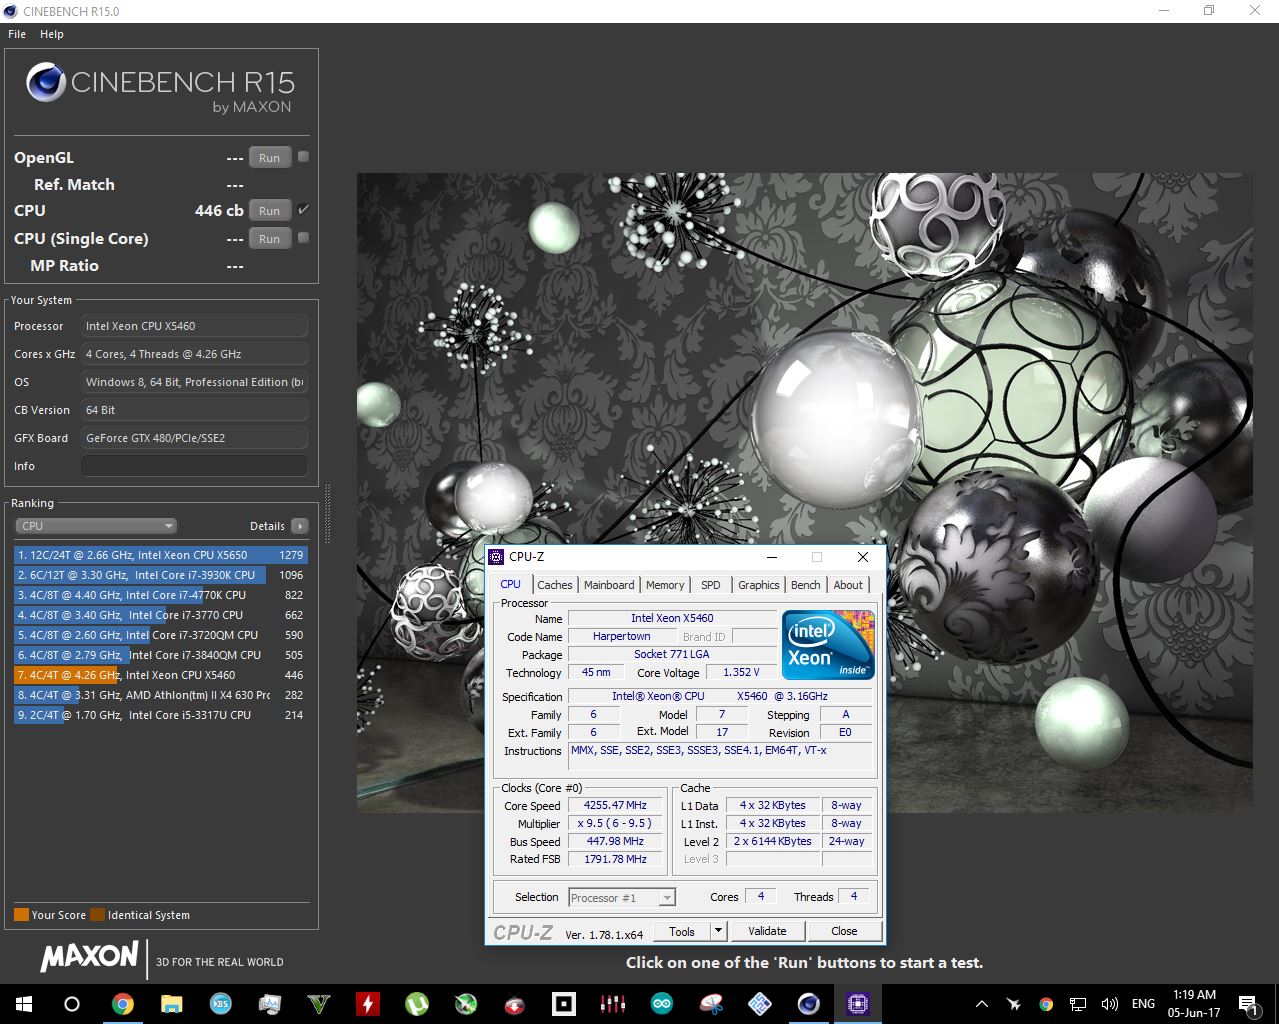Switch to the SPD tab in CPU-Z
Viewport: 1279px width, 1024px height.
click(711, 585)
